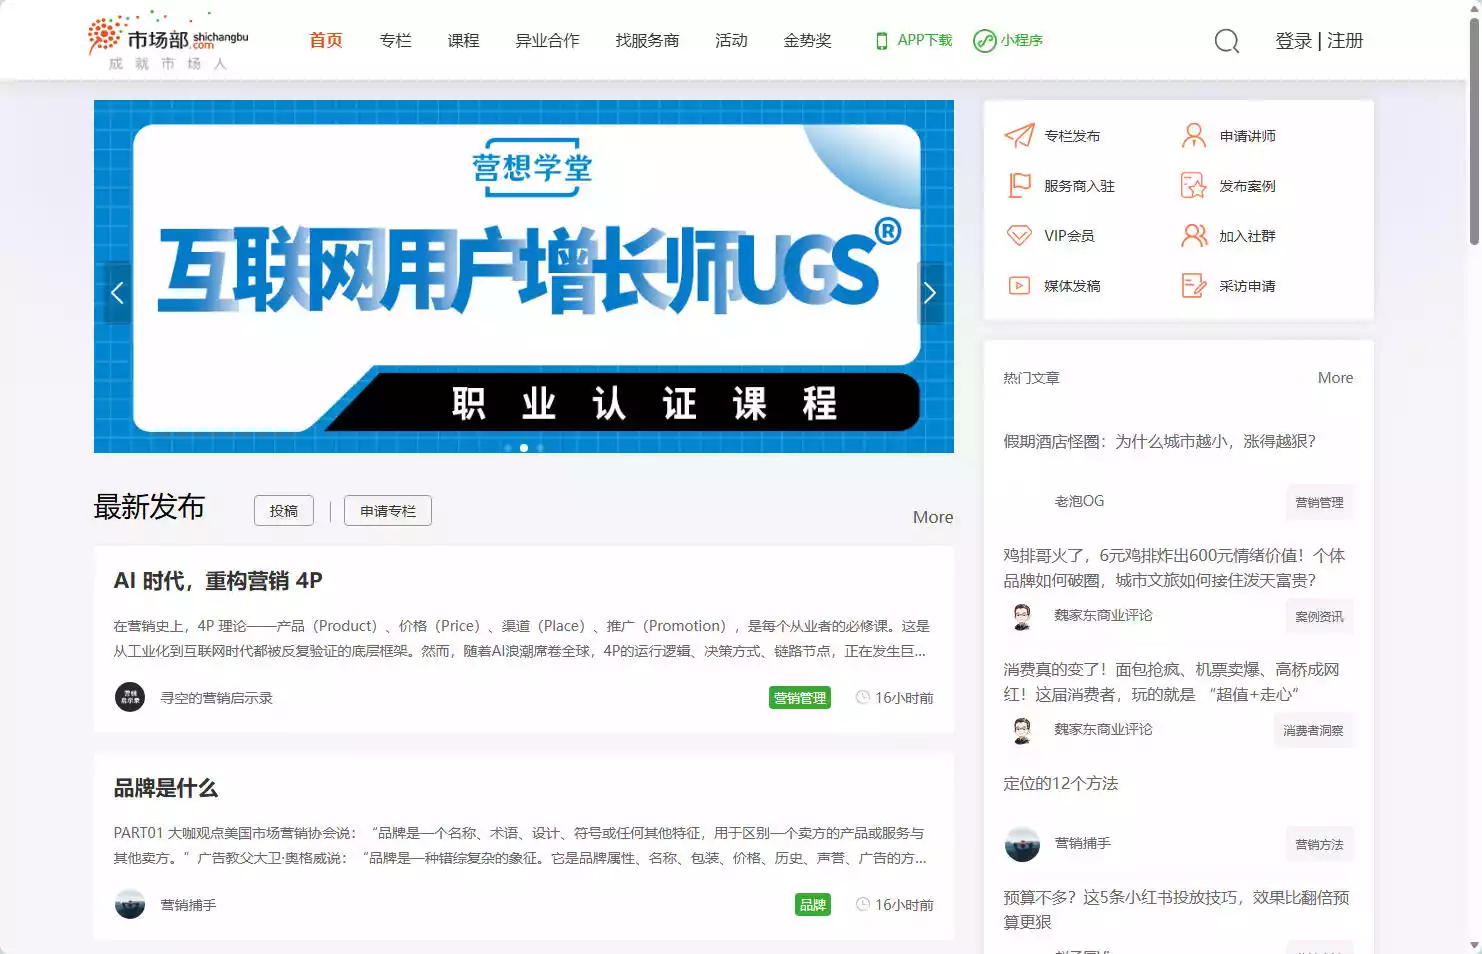Click the 消费者洞察 tag
This screenshot has height=954, width=1482.
click(1313, 731)
